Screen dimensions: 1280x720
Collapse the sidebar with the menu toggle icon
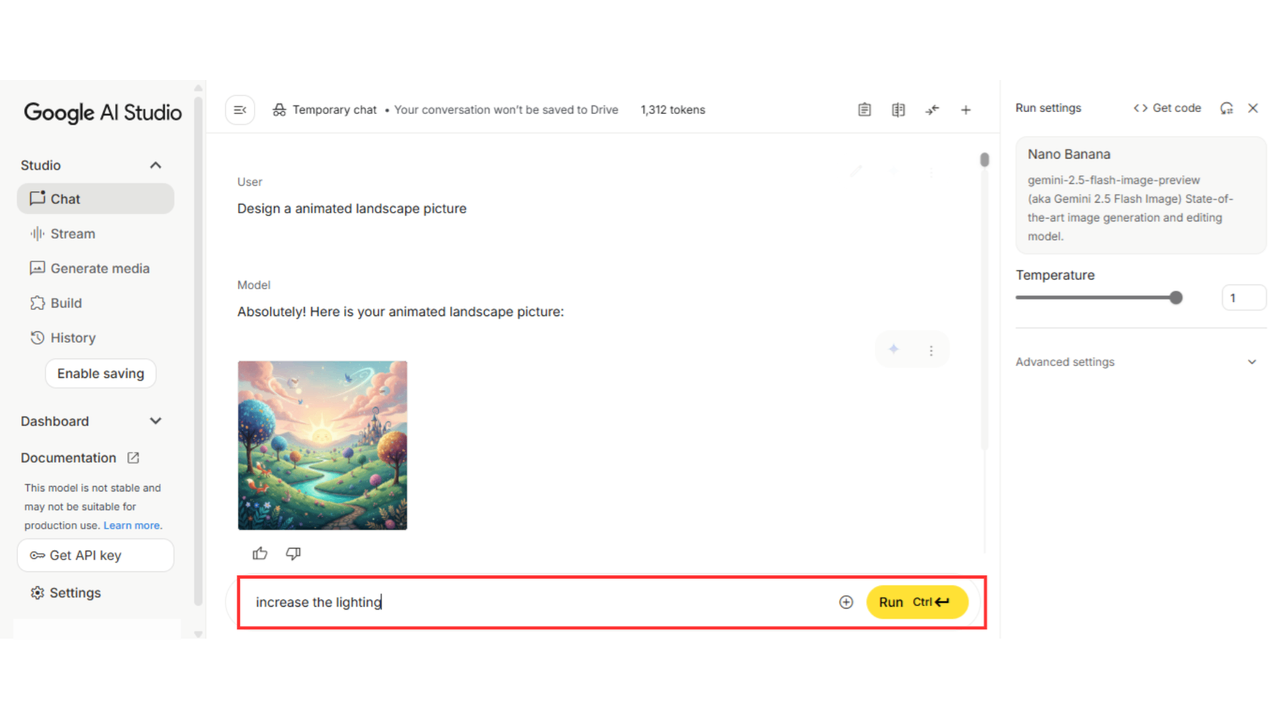pyautogui.click(x=240, y=110)
